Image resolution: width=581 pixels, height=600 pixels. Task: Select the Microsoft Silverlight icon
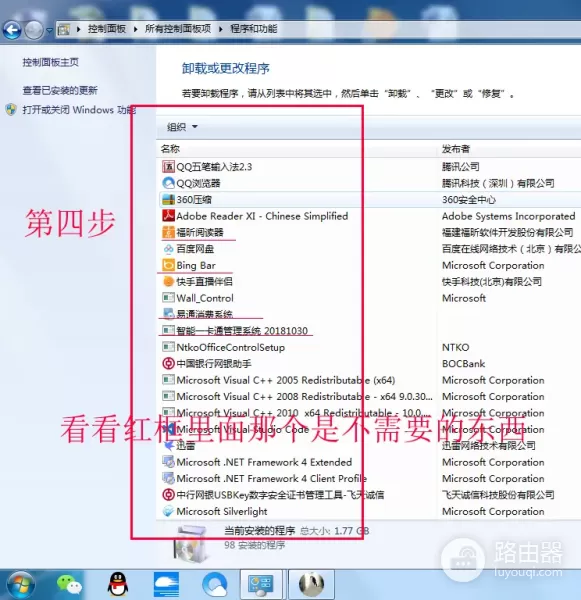[168, 511]
